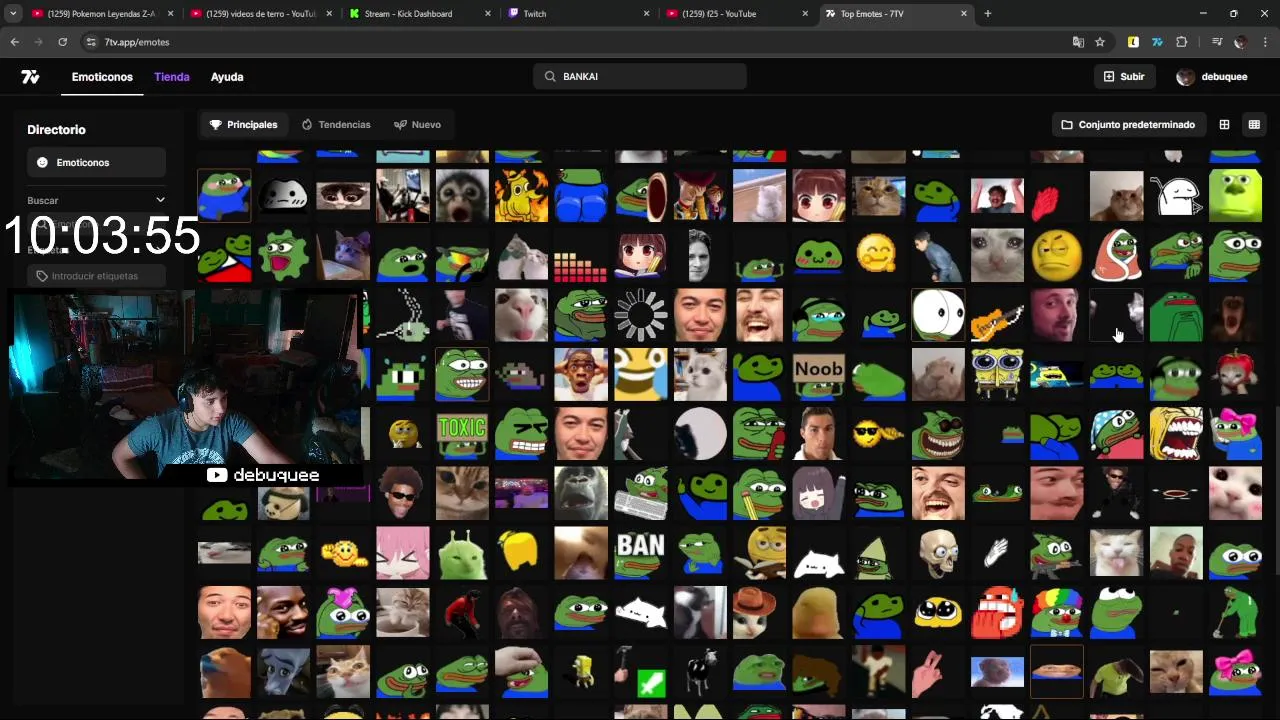
Task: Open the orange guitar emote
Action: pyautogui.click(x=997, y=315)
